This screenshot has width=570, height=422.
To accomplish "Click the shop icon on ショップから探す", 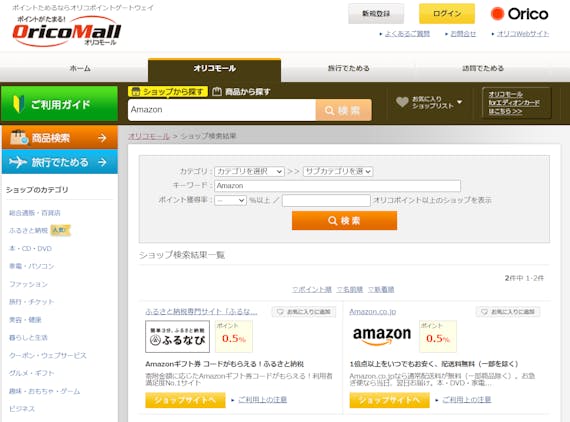I will (136, 92).
